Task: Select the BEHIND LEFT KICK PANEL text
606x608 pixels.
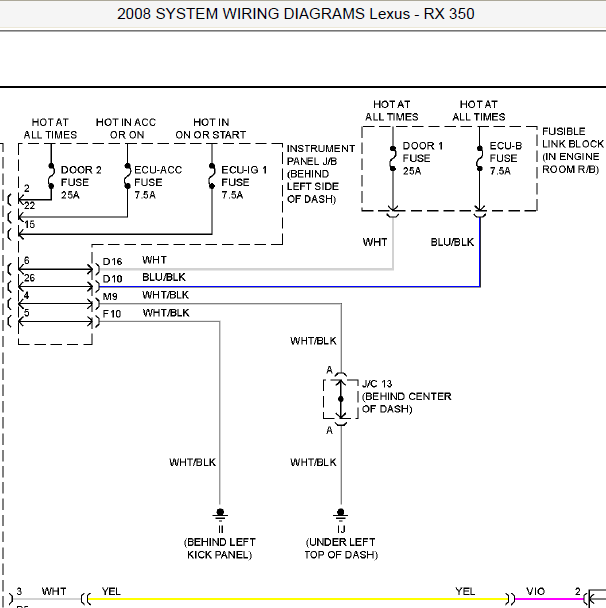Action: (220, 548)
